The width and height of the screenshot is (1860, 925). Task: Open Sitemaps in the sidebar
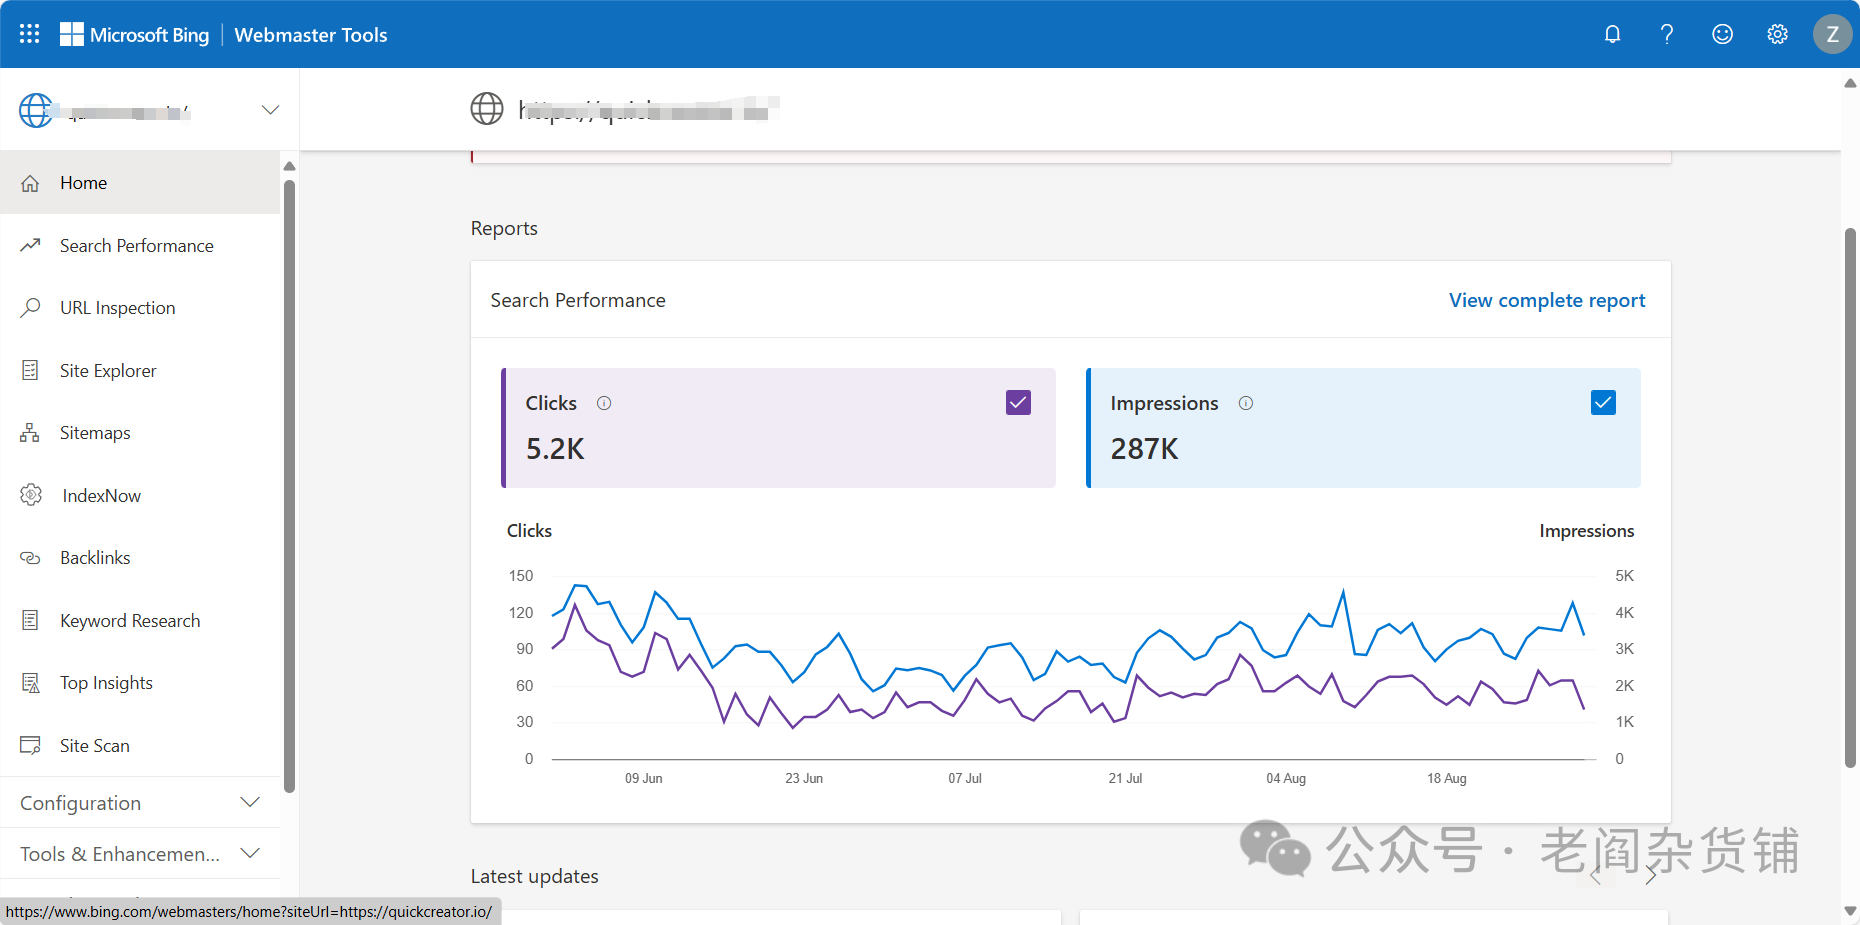click(140, 433)
